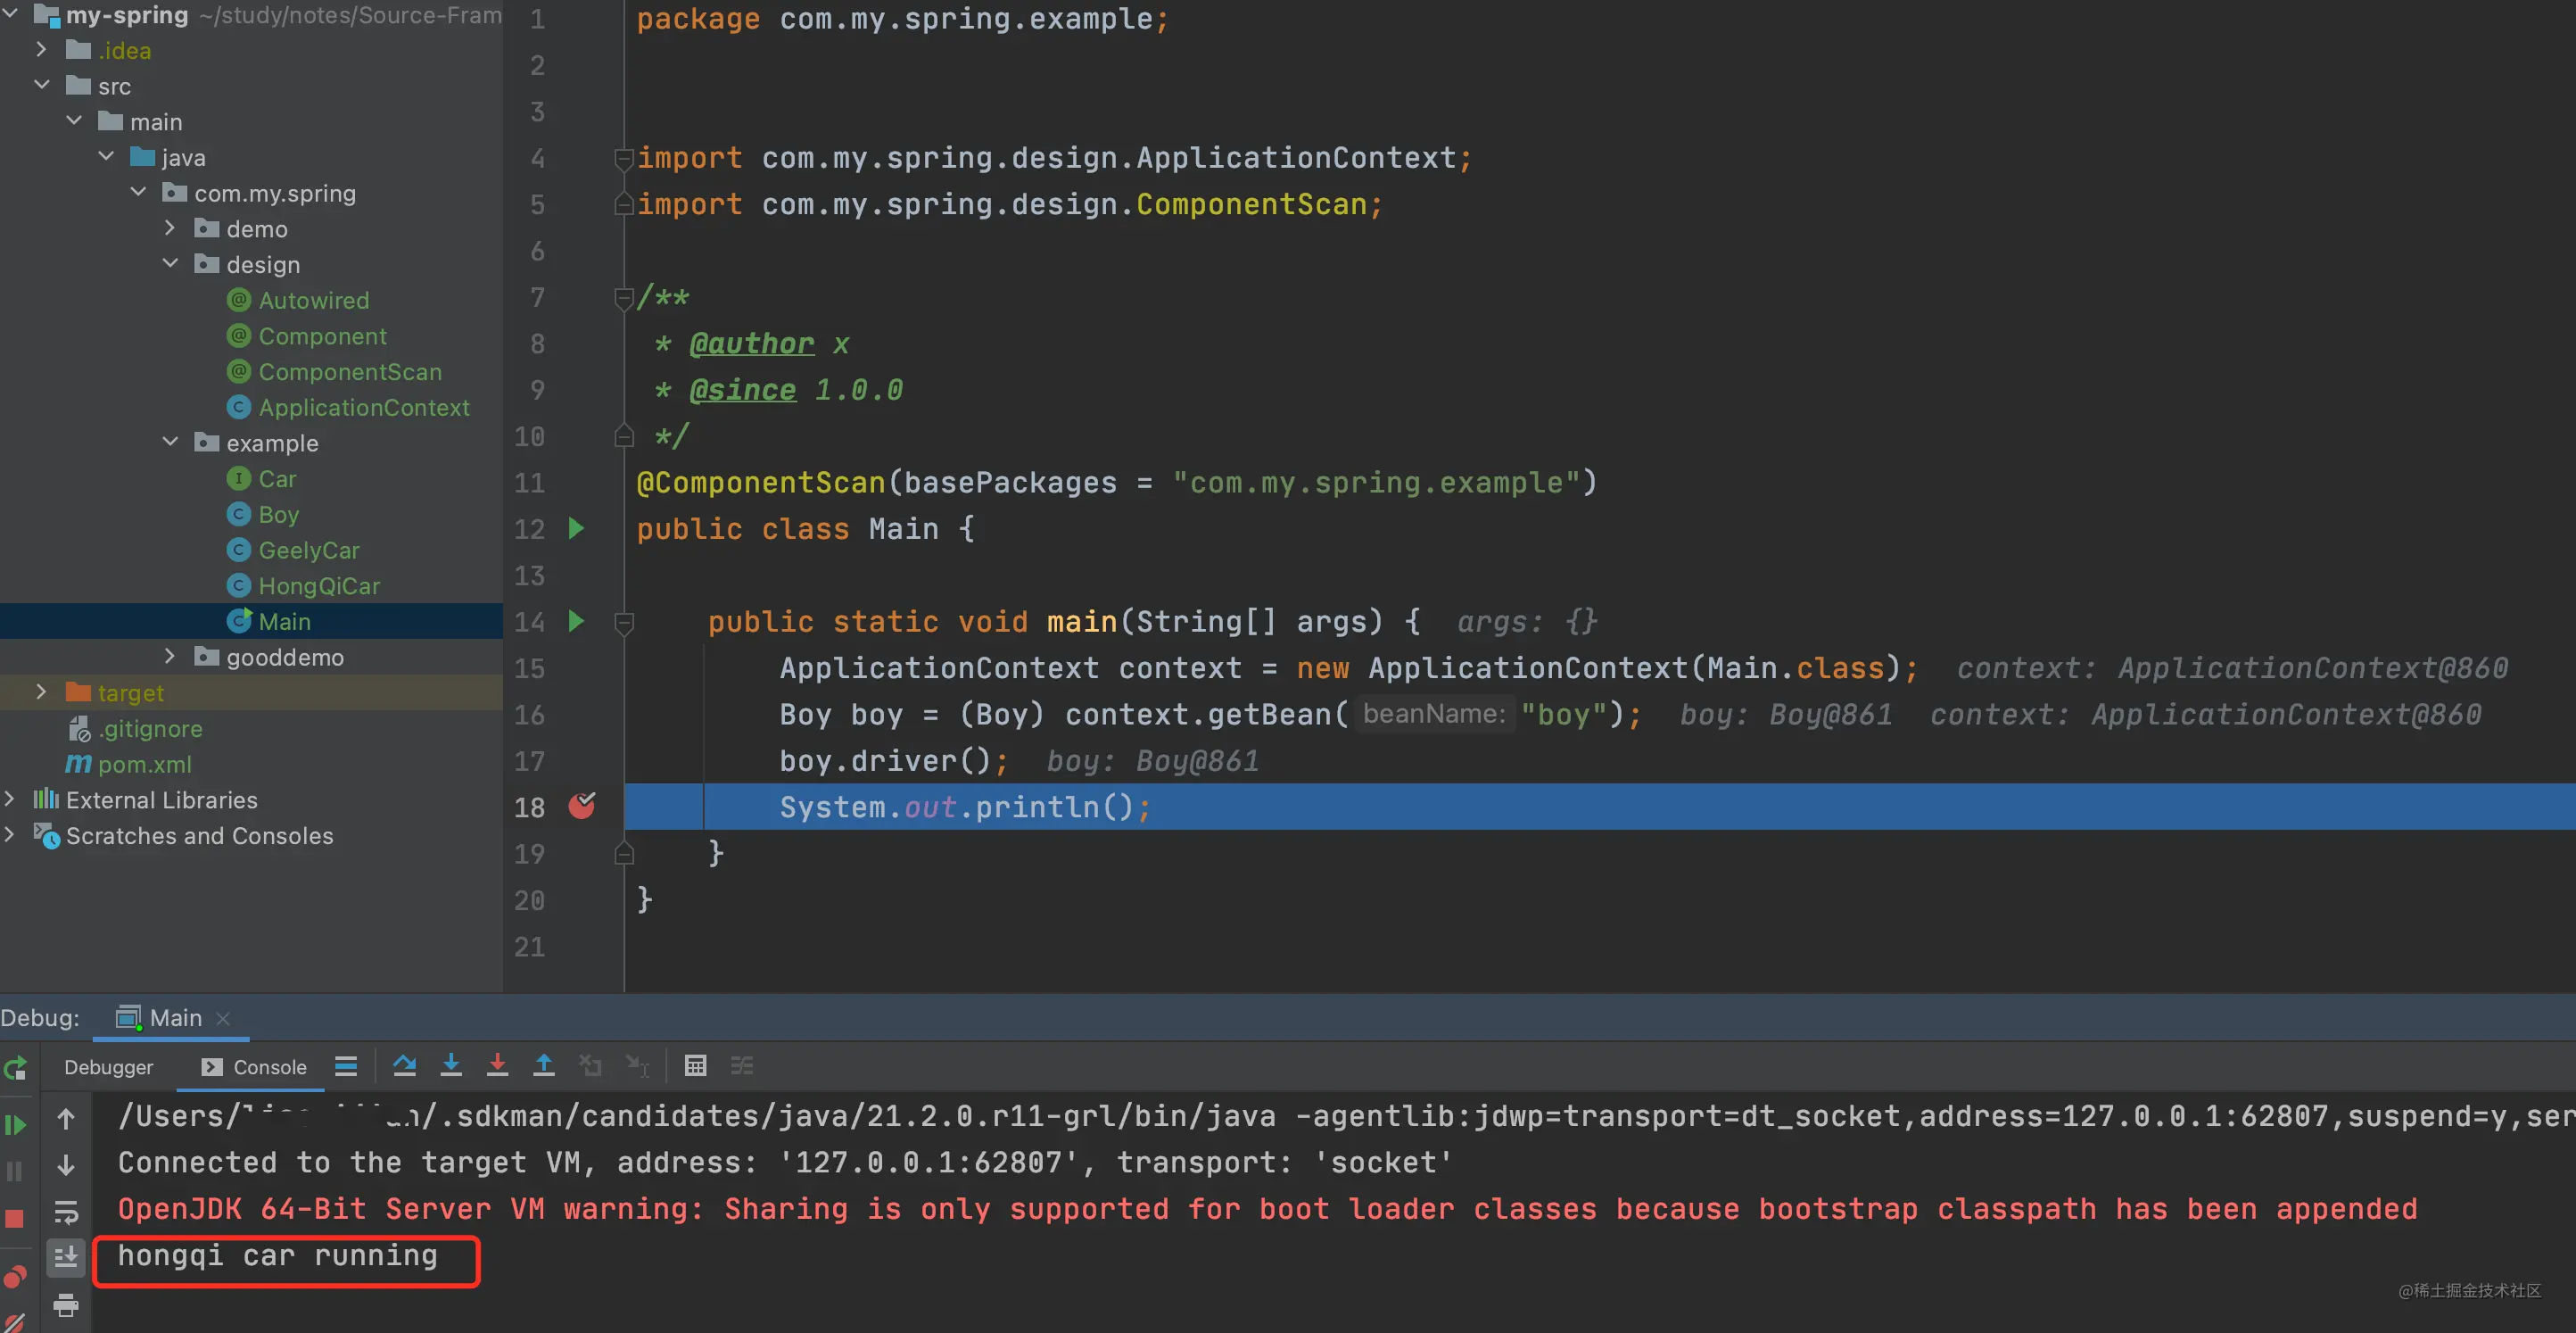The height and width of the screenshot is (1333, 2576).
Task: Expand the target folder
Action: (41, 692)
